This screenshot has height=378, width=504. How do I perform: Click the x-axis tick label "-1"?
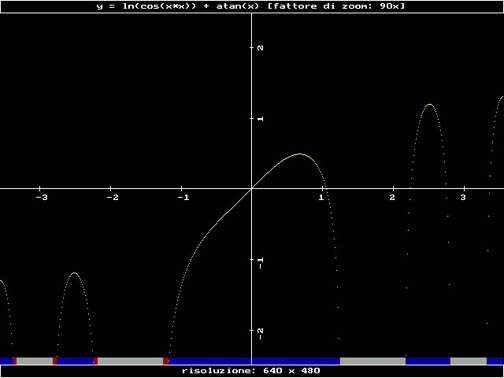tap(183, 197)
